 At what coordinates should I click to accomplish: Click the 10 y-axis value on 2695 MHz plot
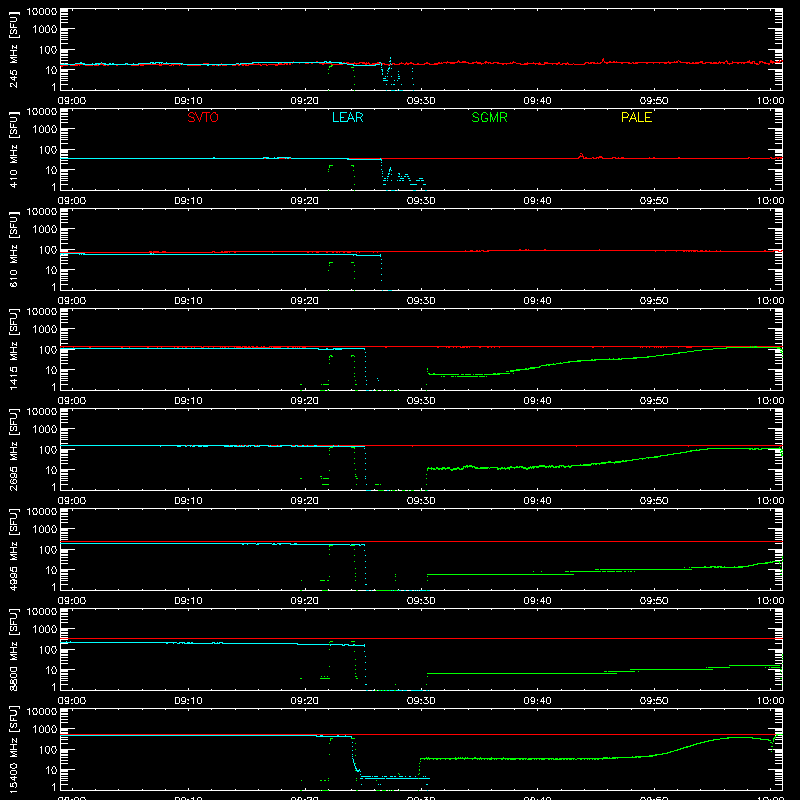point(51,470)
